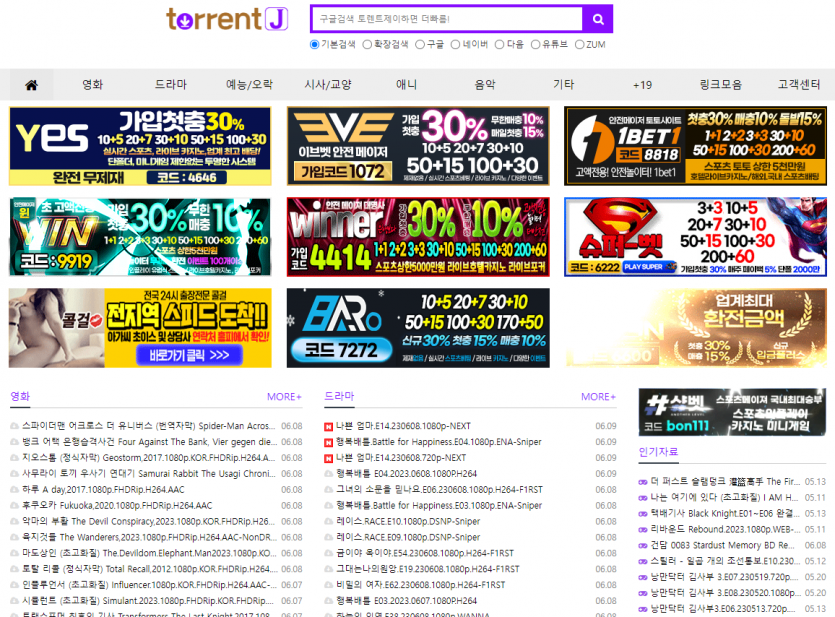835x617 pixels.
Task: Open 스틸러 - 일곱 개의 조선통보.E10 link
Action: point(725,562)
